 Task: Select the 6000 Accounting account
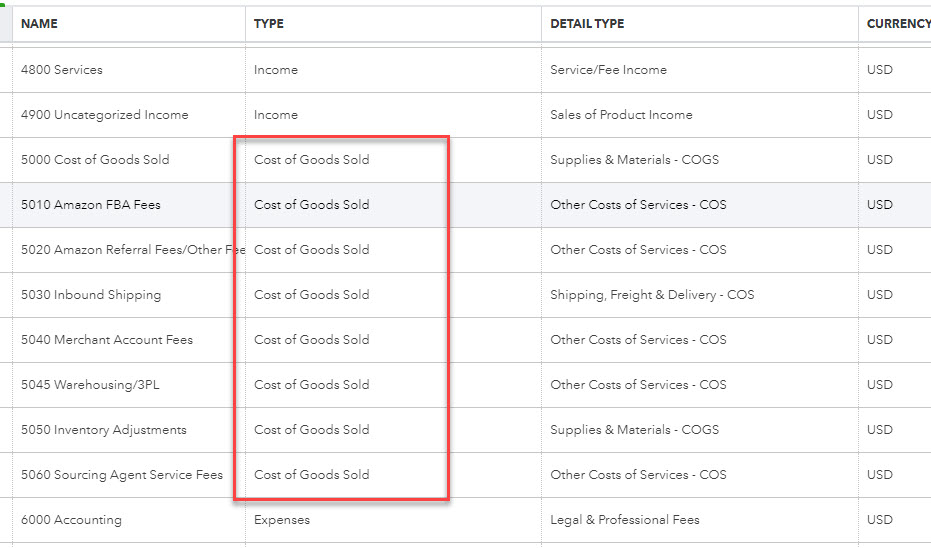click(x=71, y=520)
